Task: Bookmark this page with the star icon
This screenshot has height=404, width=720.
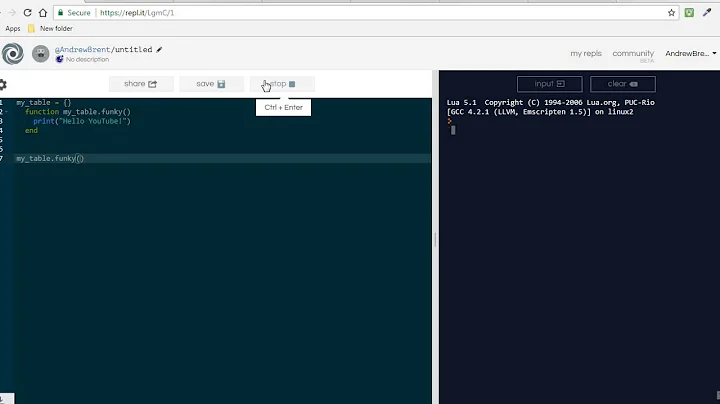Action: (671, 13)
